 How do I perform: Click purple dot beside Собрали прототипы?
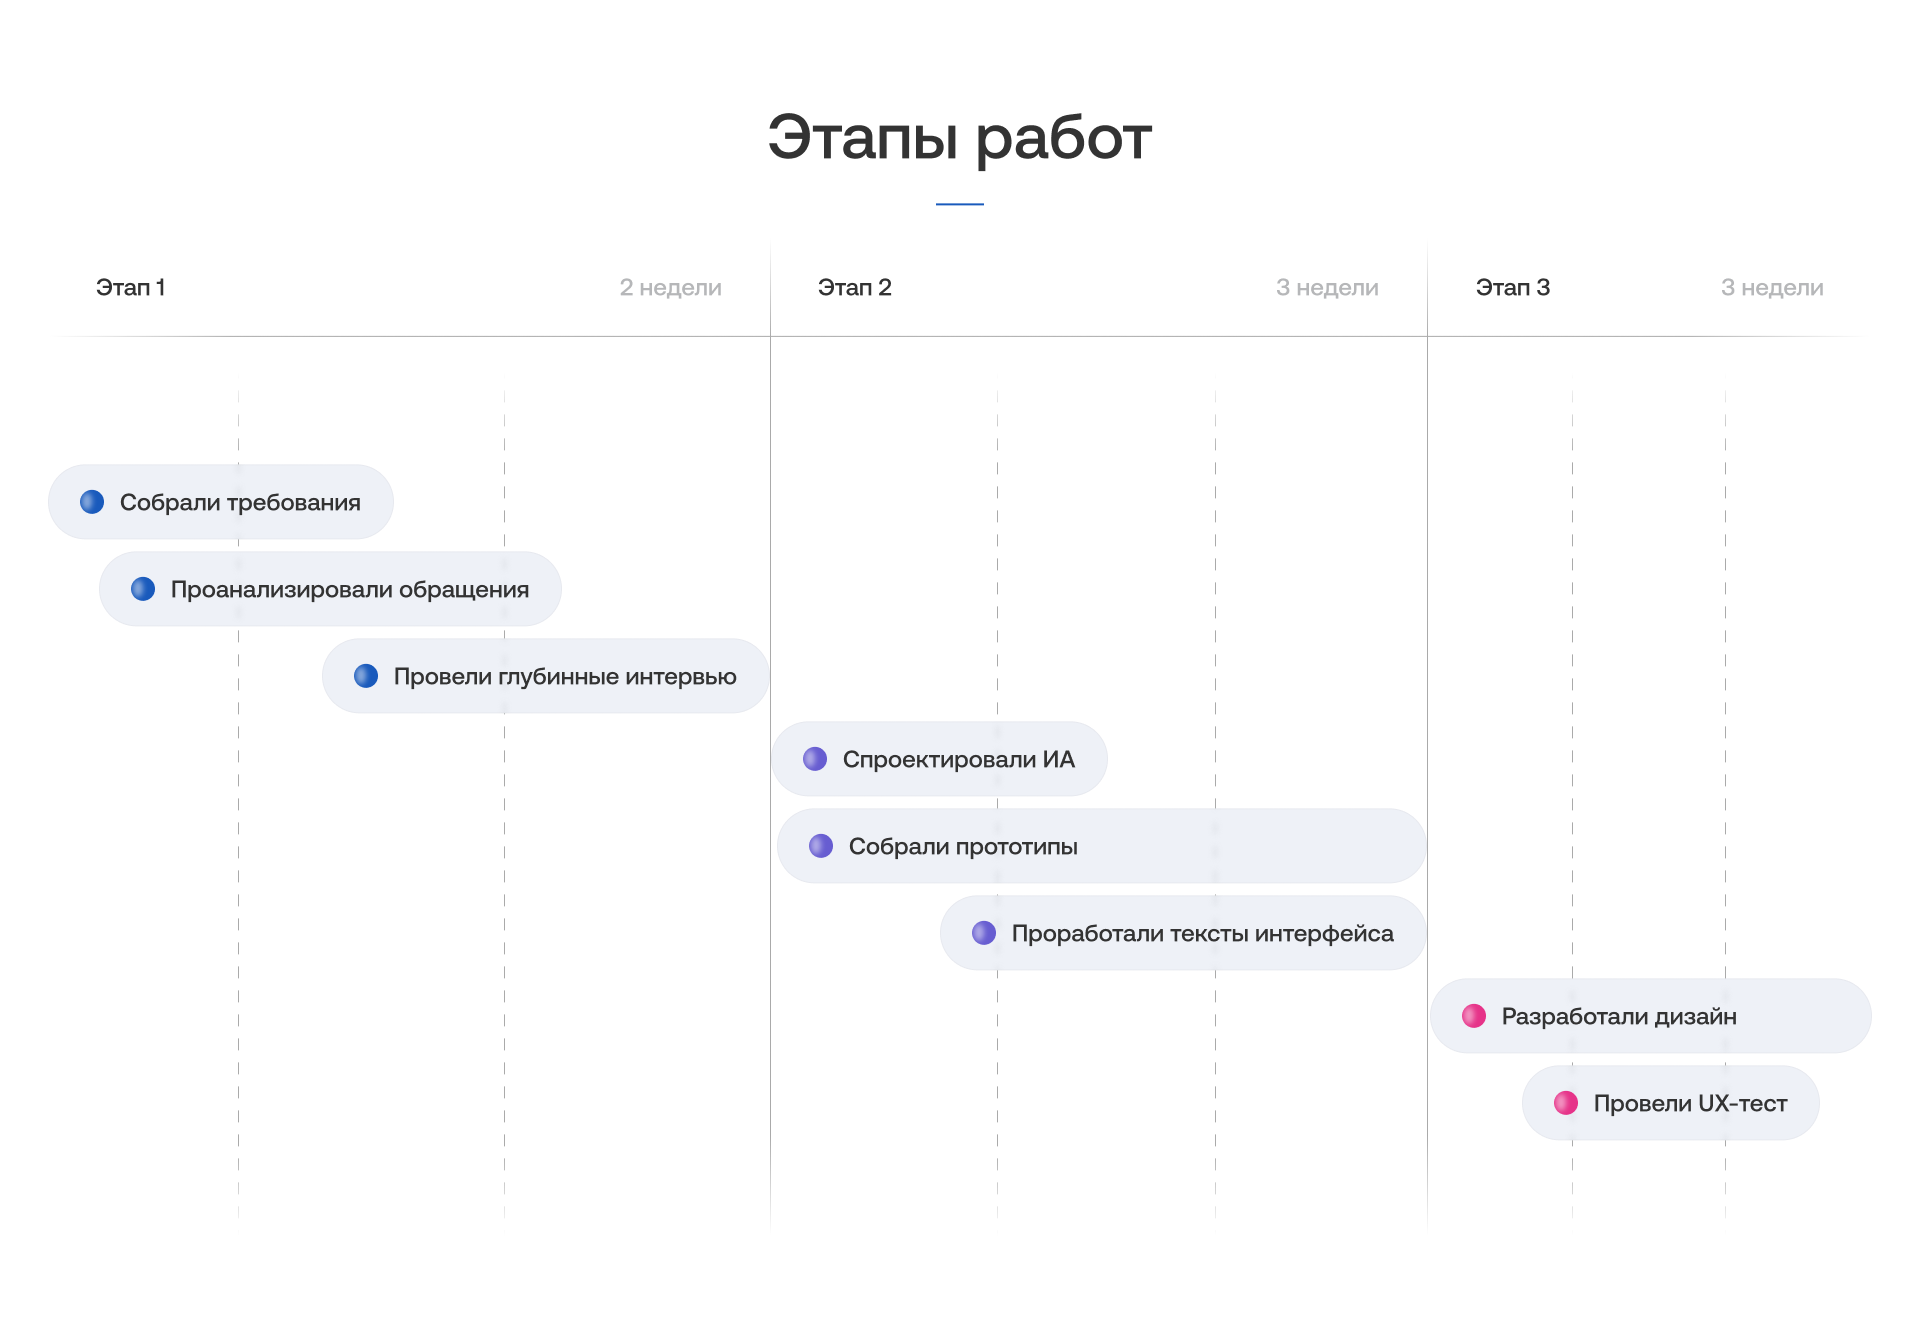(x=821, y=846)
